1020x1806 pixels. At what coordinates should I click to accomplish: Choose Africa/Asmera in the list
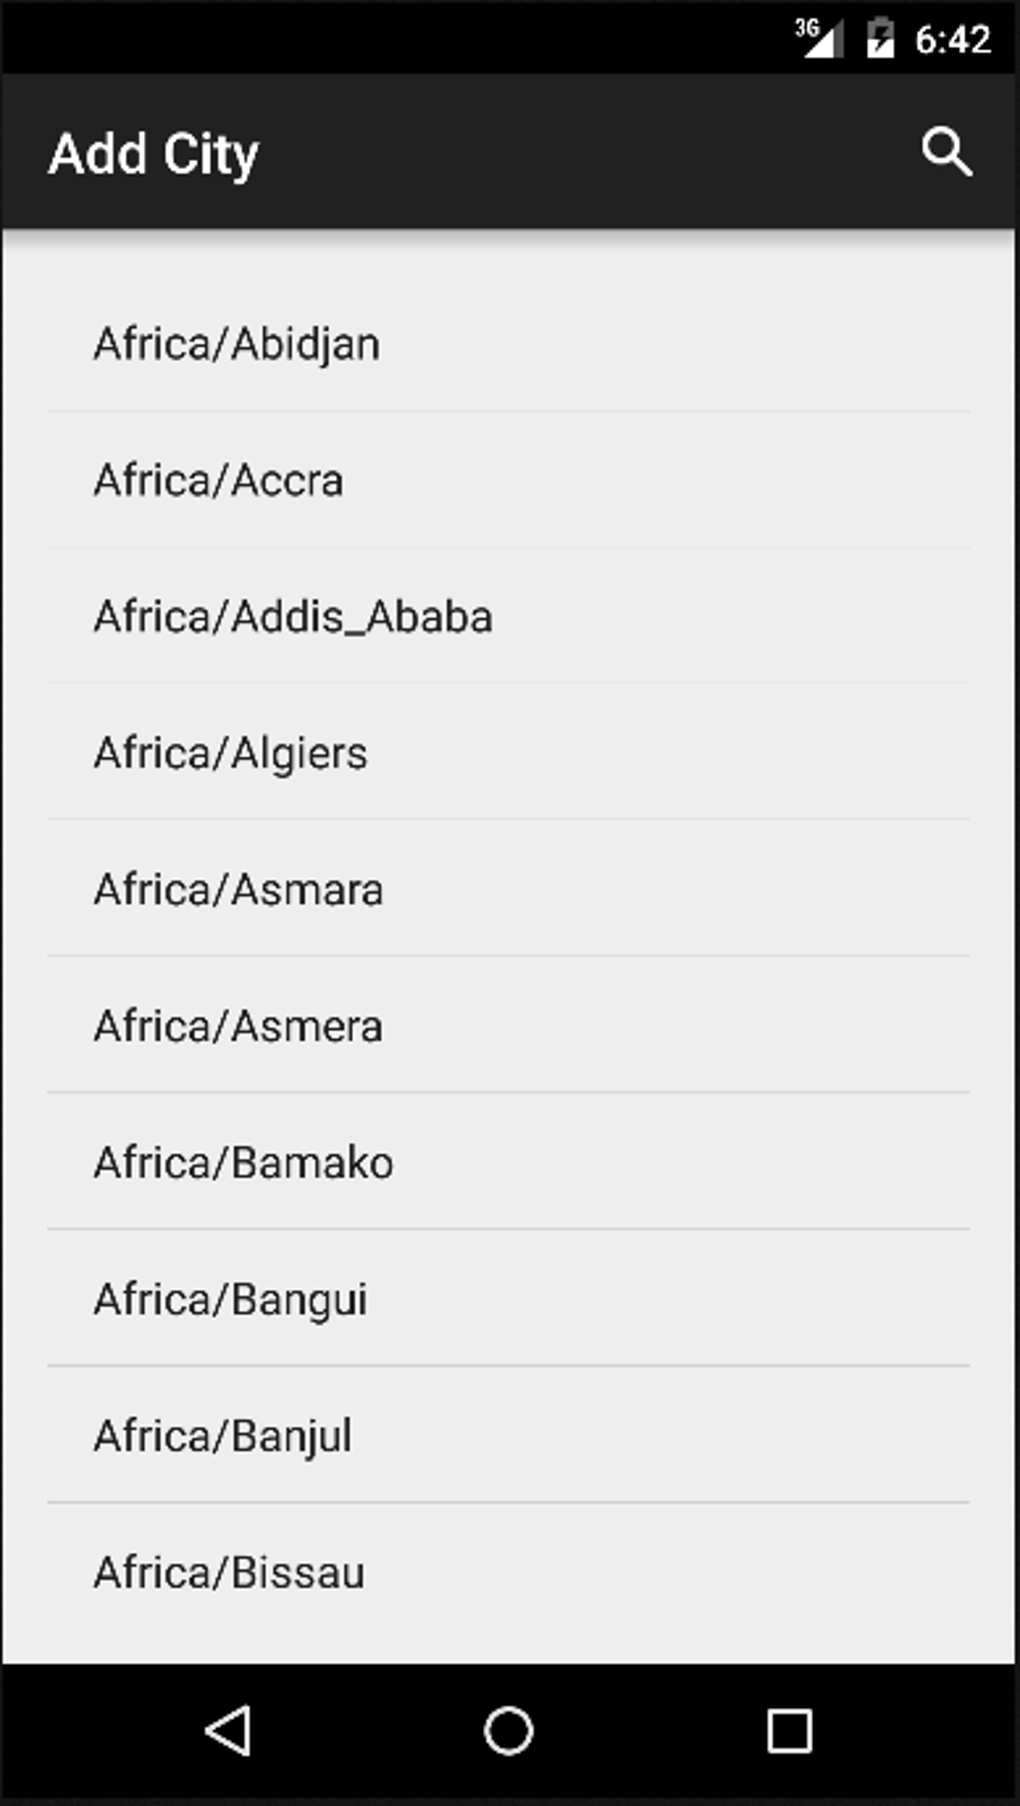coord(239,1026)
